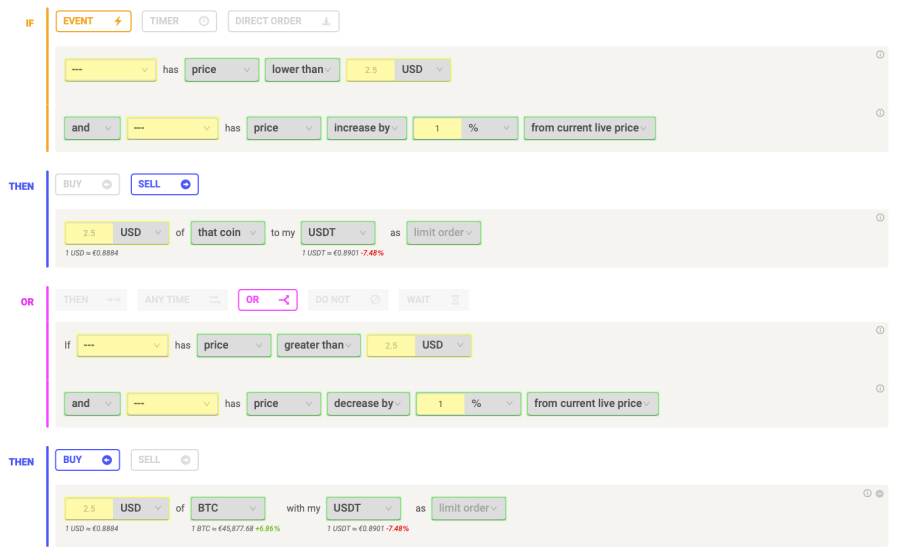The width and height of the screenshot is (900, 550).
Task: Open the 'that coin' dropdown in sell row
Action: coord(228,233)
